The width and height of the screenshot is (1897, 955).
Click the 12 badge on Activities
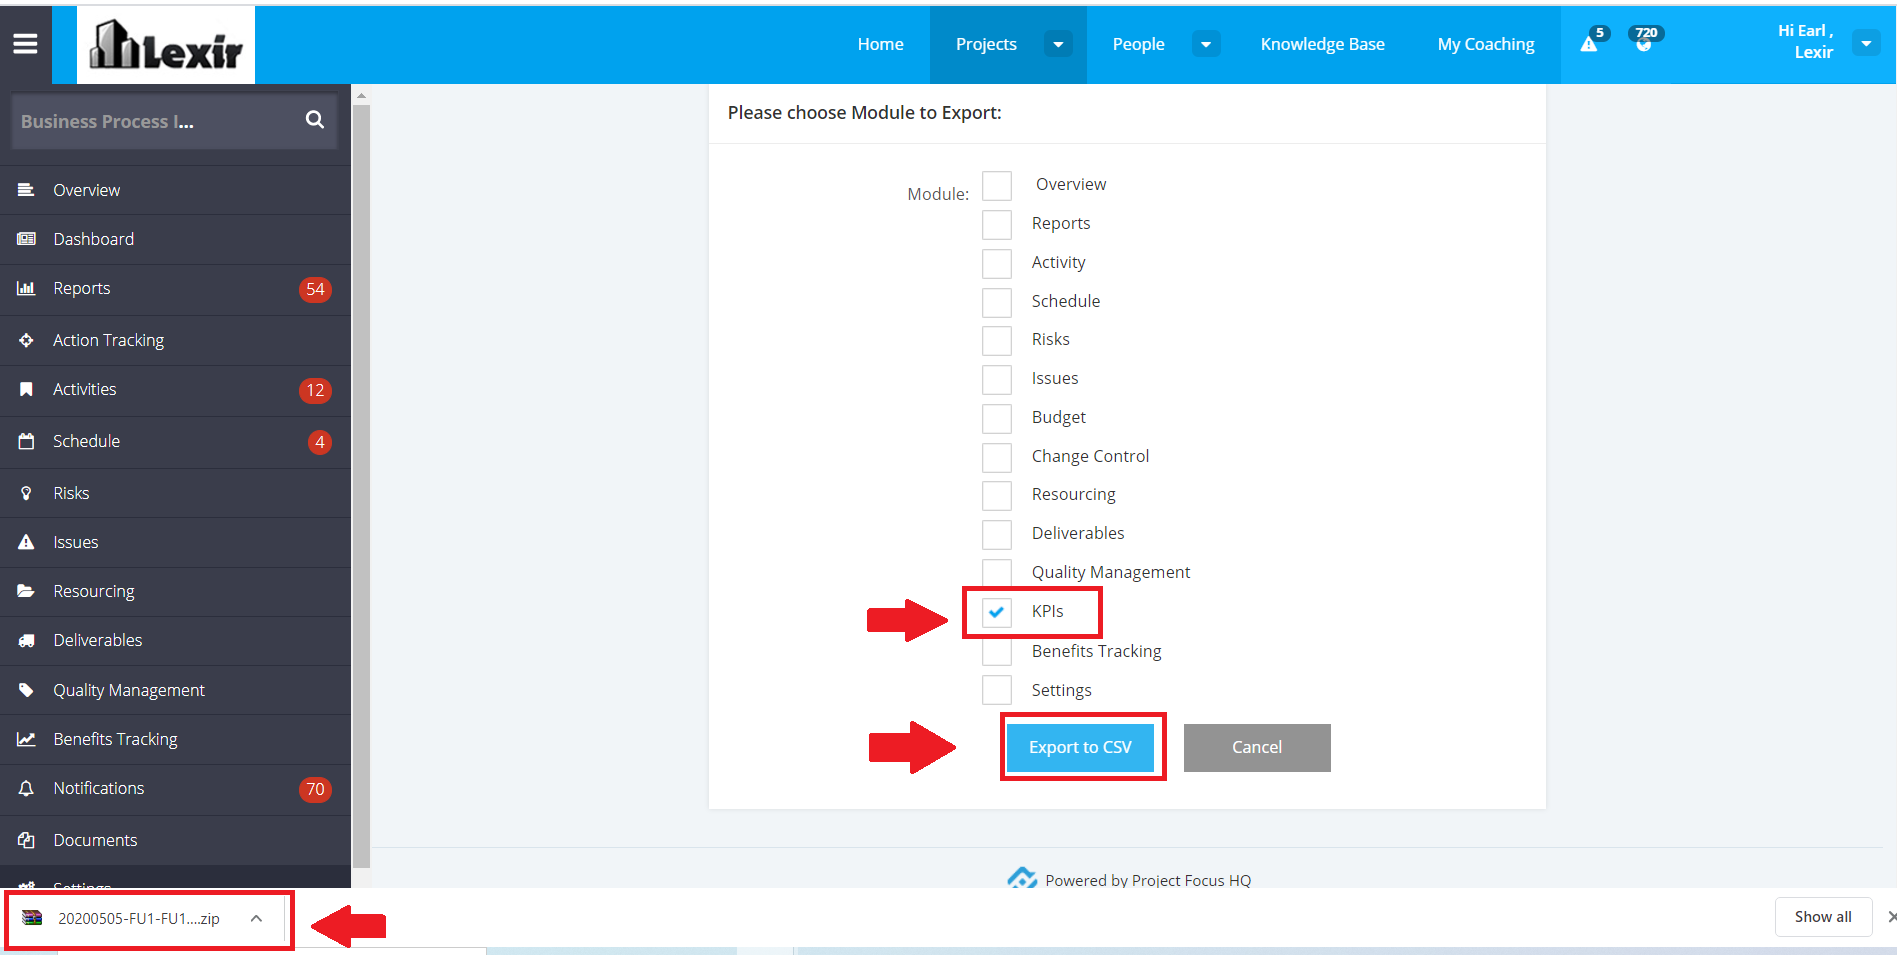click(x=315, y=390)
